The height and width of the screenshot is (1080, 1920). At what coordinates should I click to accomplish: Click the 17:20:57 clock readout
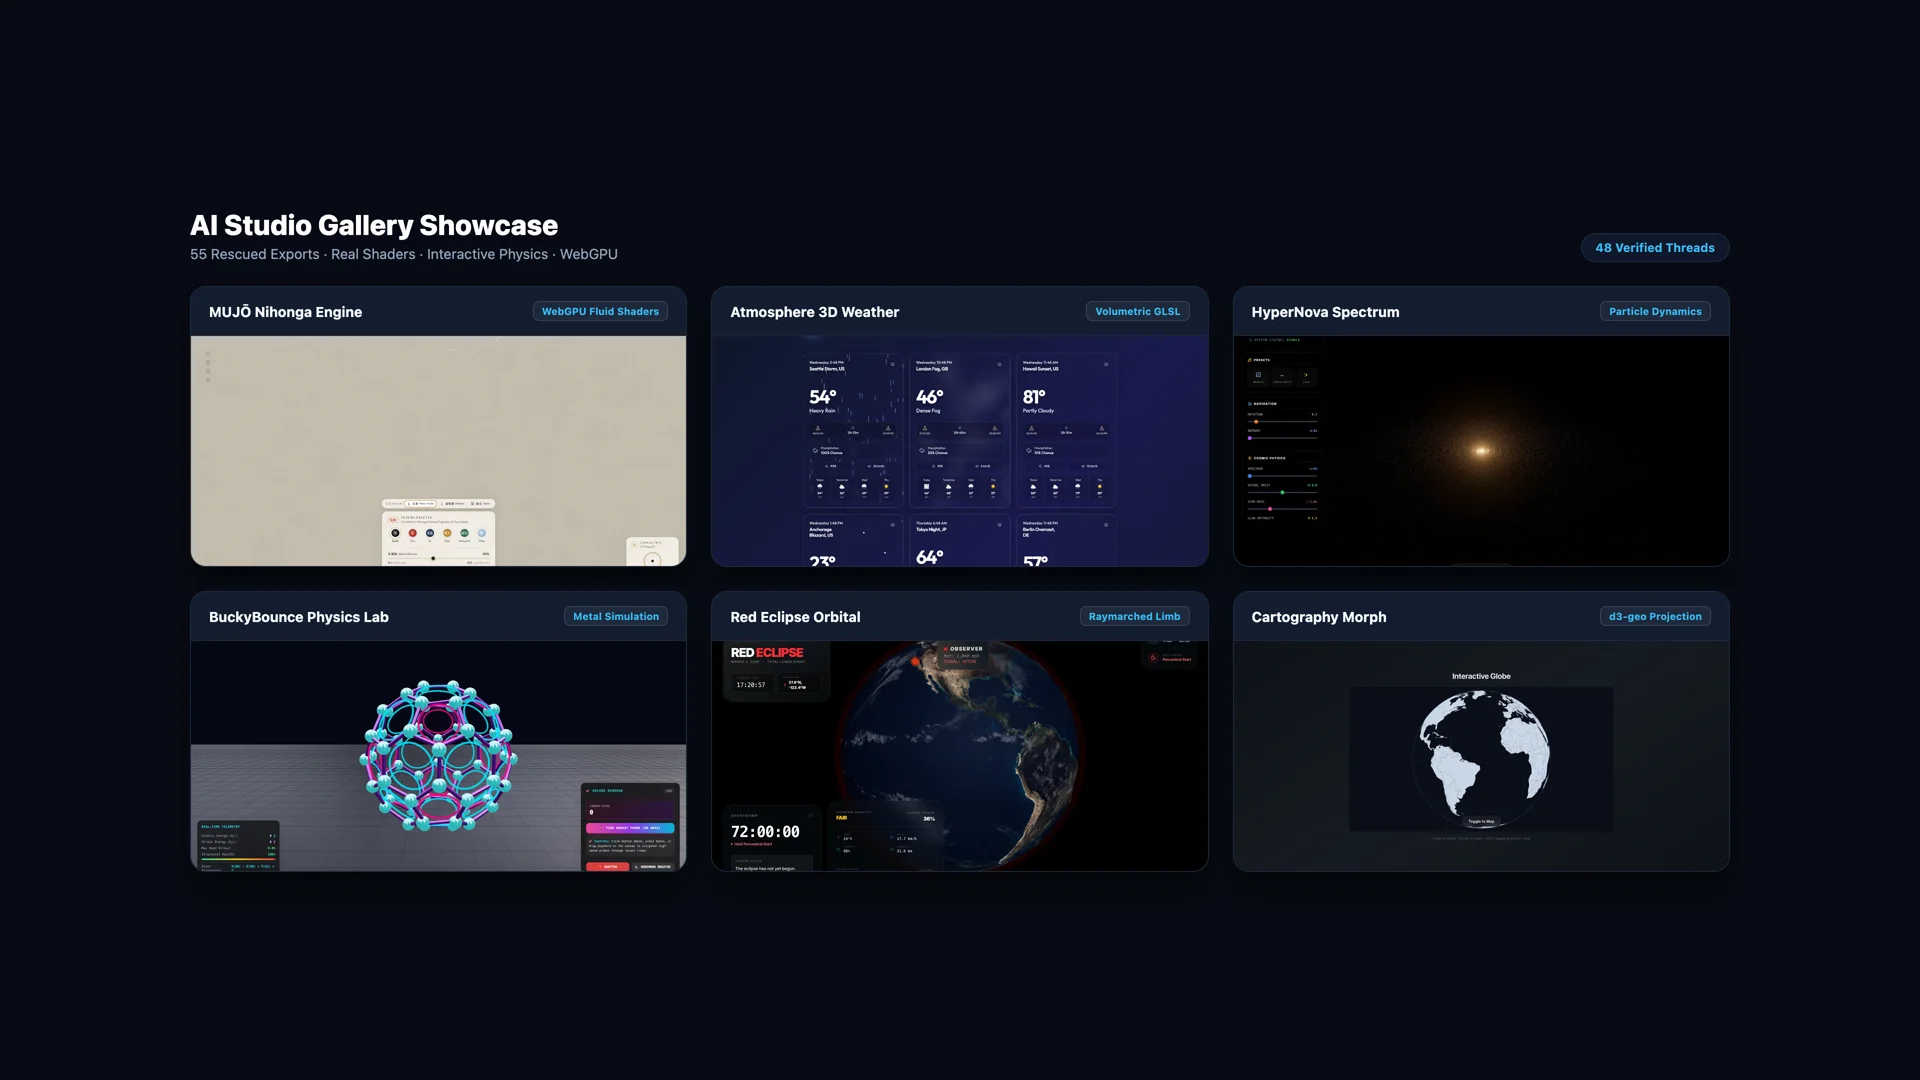(x=750, y=685)
